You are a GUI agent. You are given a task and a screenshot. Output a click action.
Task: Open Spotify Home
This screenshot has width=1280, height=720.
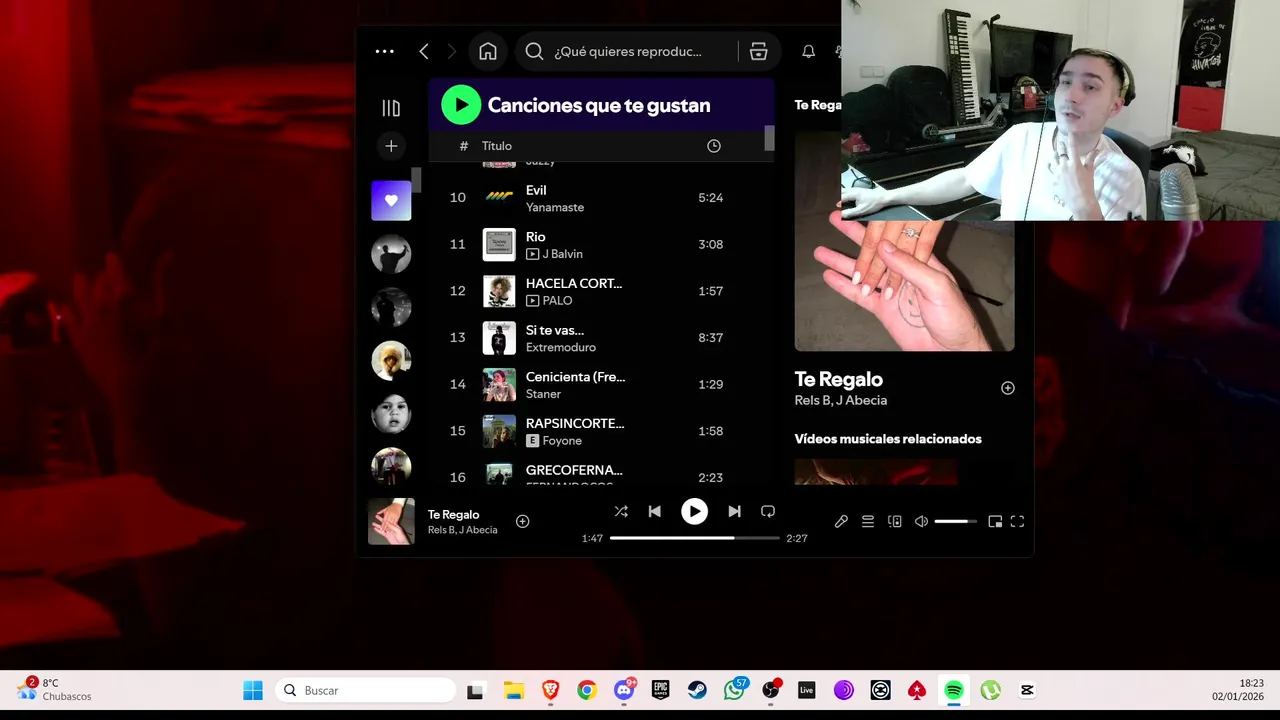pyautogui.click(x=488, y=51)
